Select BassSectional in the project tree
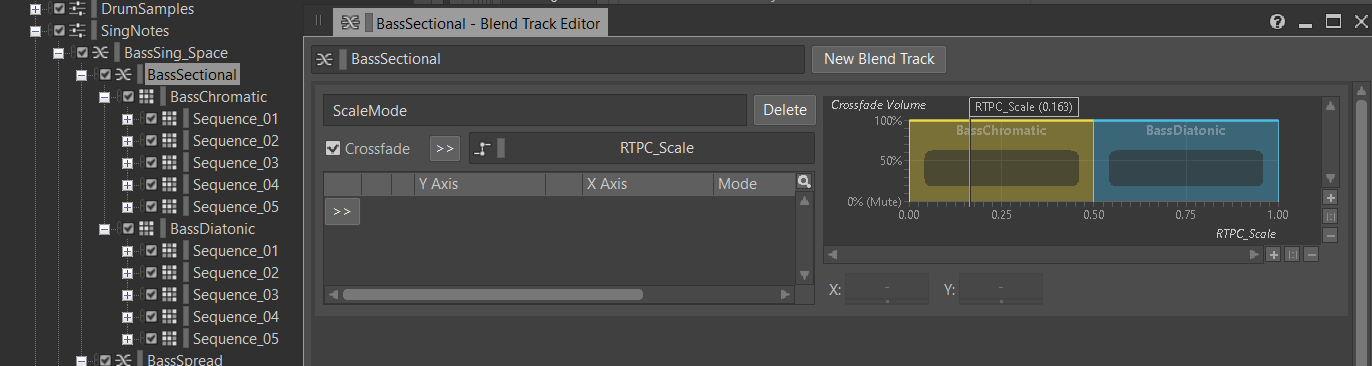 (x=192, y=75)
